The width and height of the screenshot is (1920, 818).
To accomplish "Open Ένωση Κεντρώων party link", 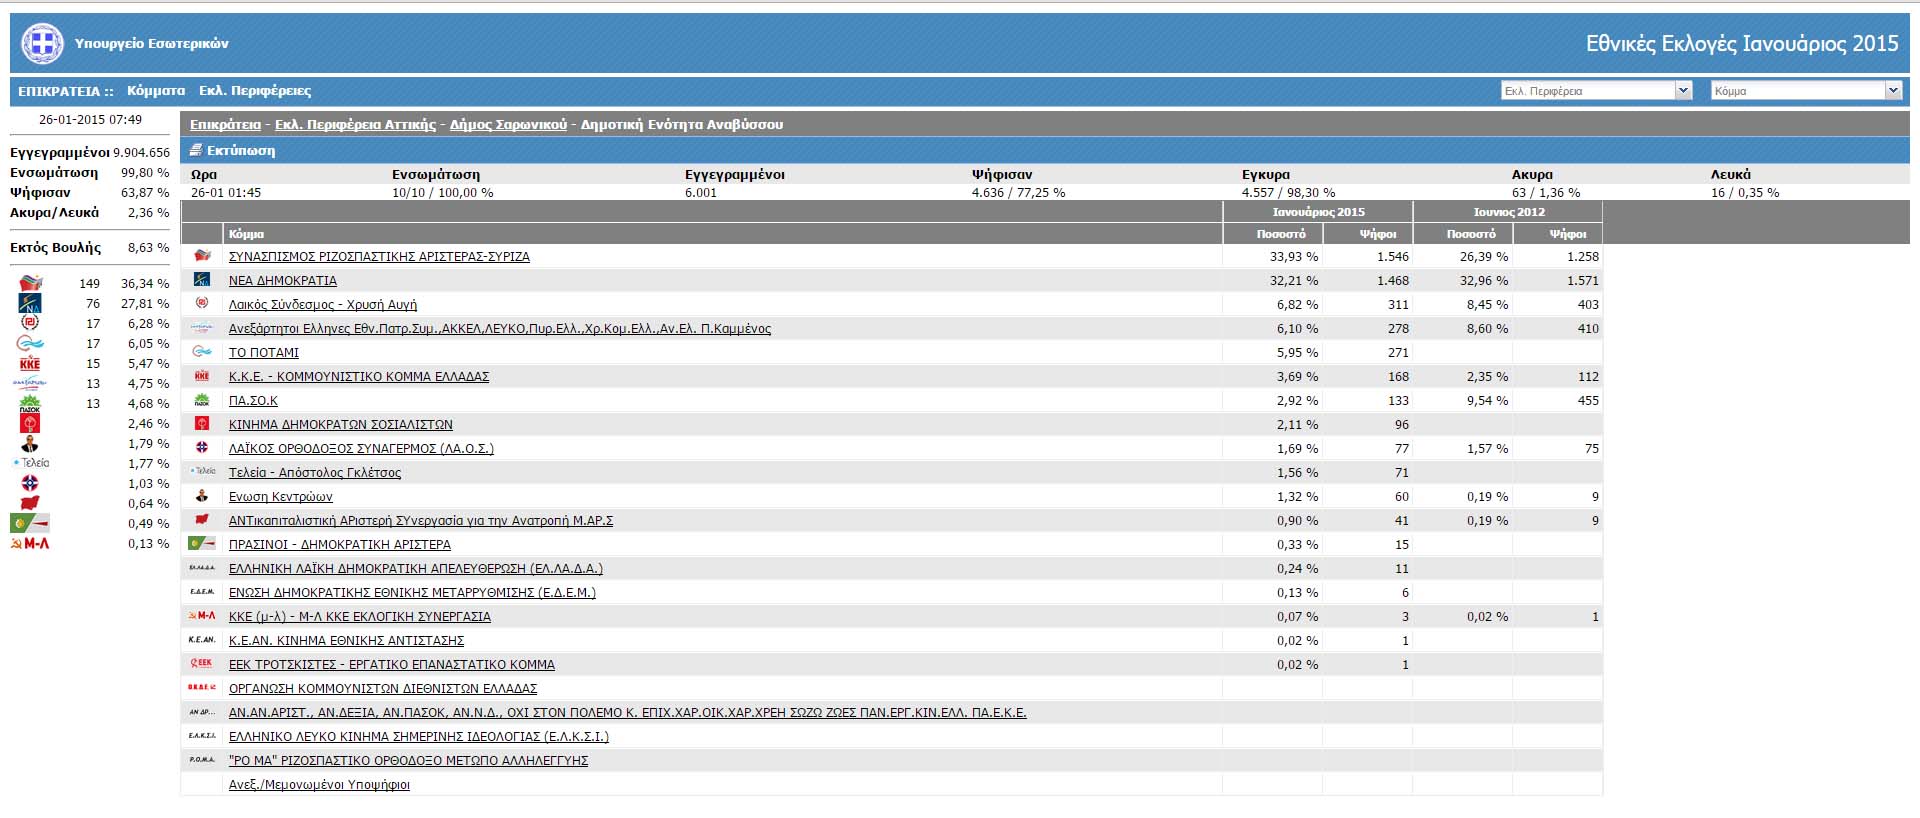I will tap(281, 497).
